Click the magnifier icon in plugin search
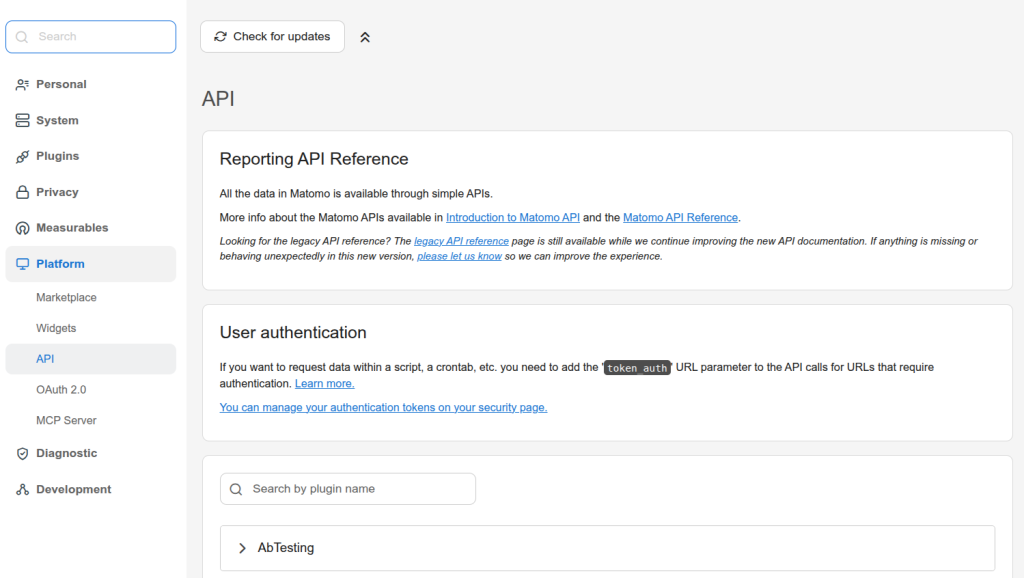 [236, 489]
